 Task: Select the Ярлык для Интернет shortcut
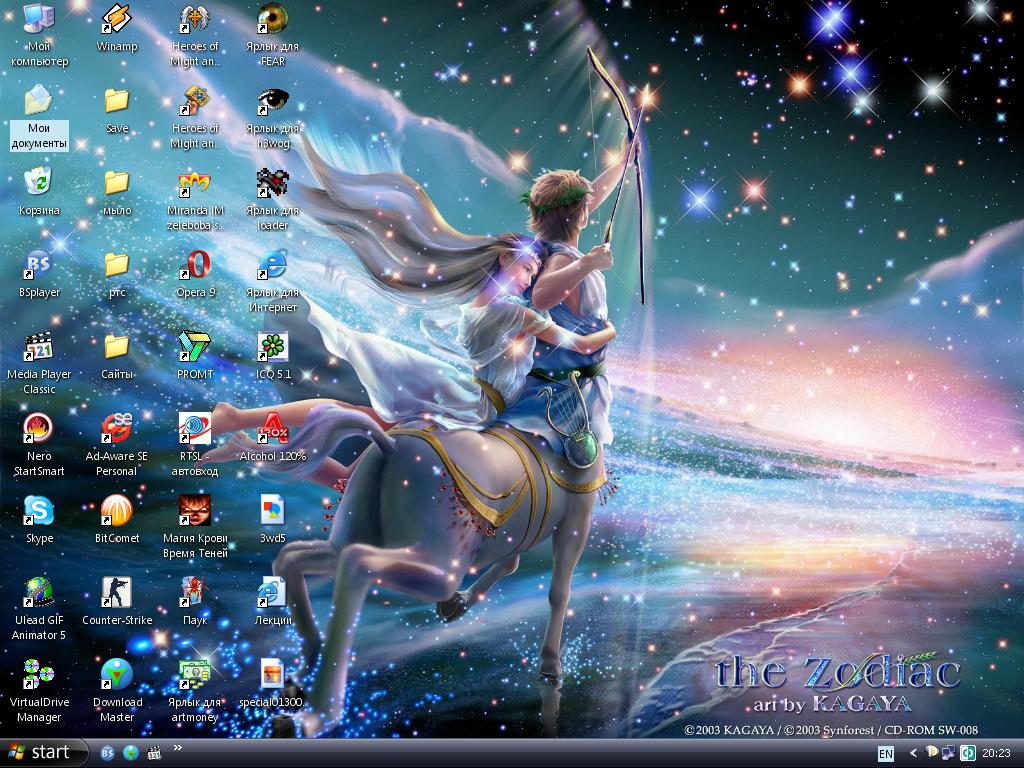[272, 281]
